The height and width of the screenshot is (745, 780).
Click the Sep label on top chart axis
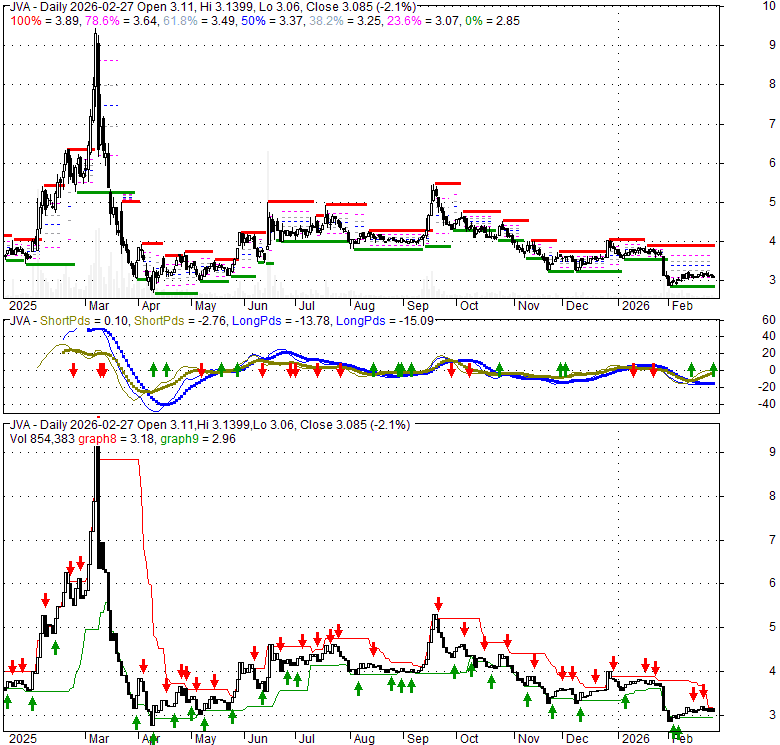point(417,305)
